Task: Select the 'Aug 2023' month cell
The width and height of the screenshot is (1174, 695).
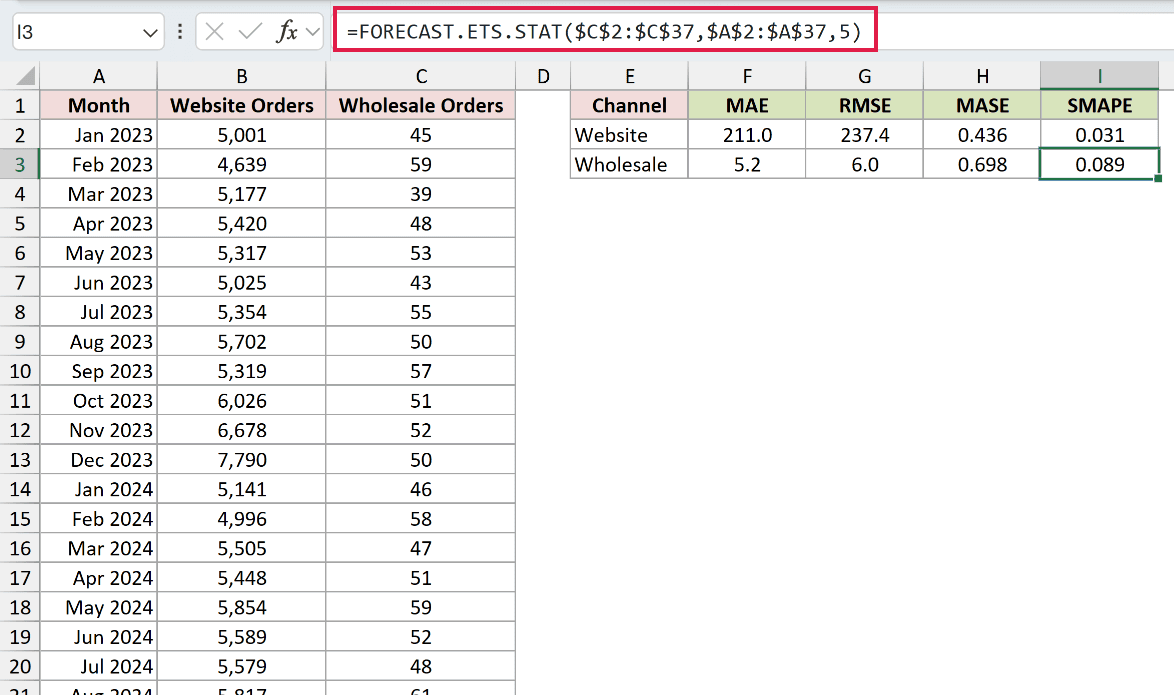Action: click(x=99, y=342)
